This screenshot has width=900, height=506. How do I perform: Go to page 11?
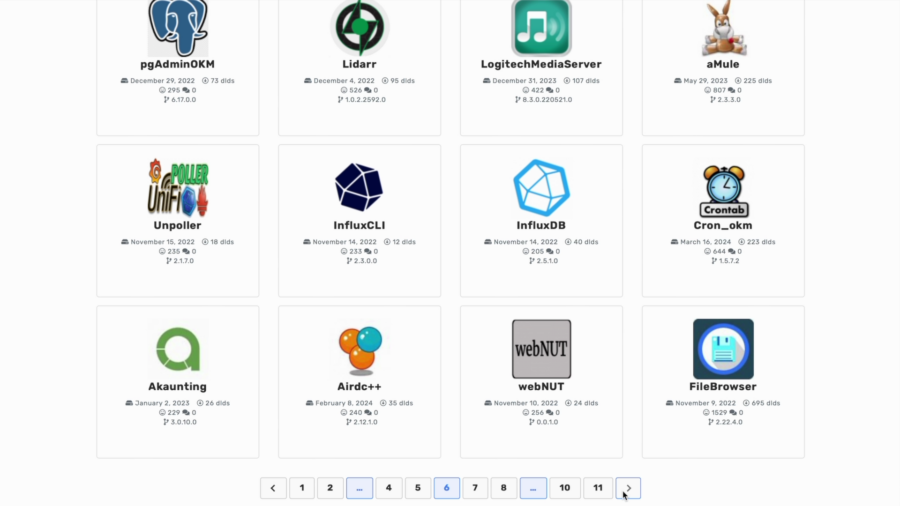(598, 488)
